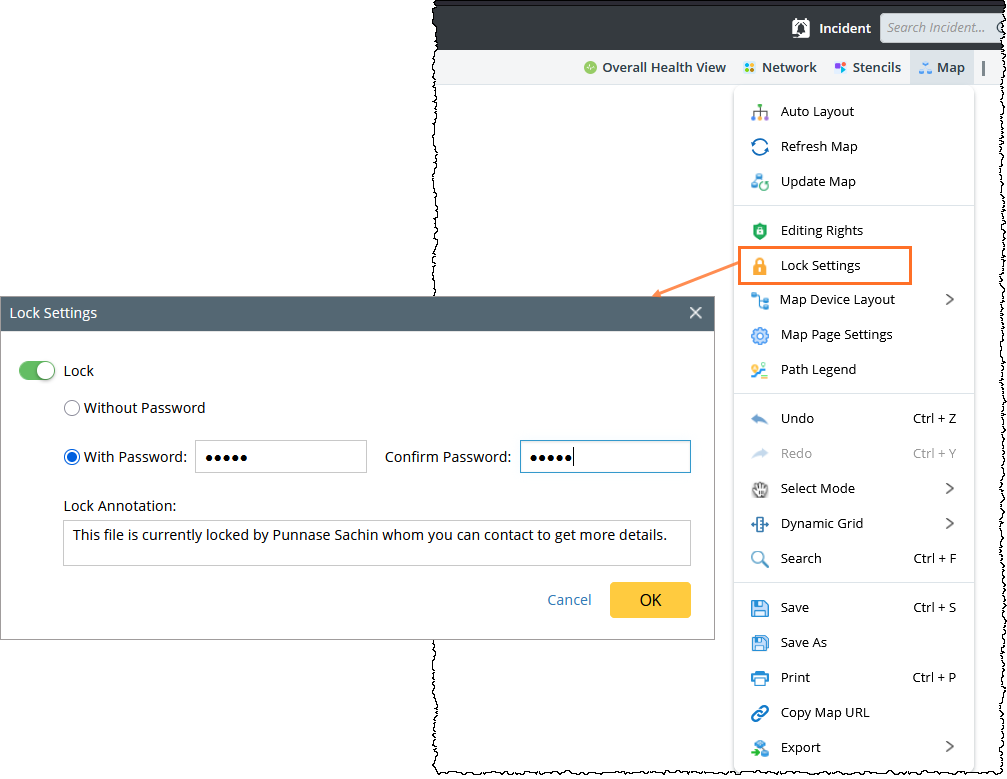Select the With Password radio button
Image resolution: width=1007 pixels, height=779 pixels.
pos(72,457)
